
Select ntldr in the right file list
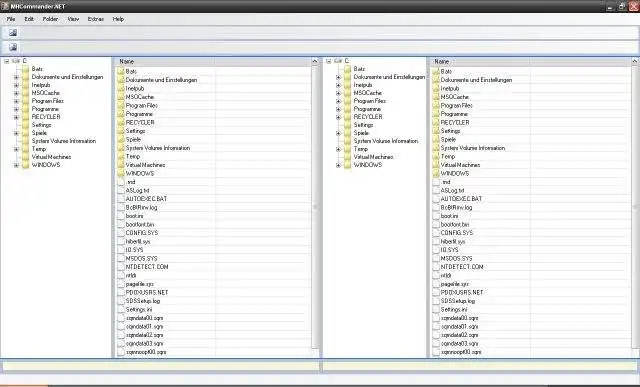(446, 276)
